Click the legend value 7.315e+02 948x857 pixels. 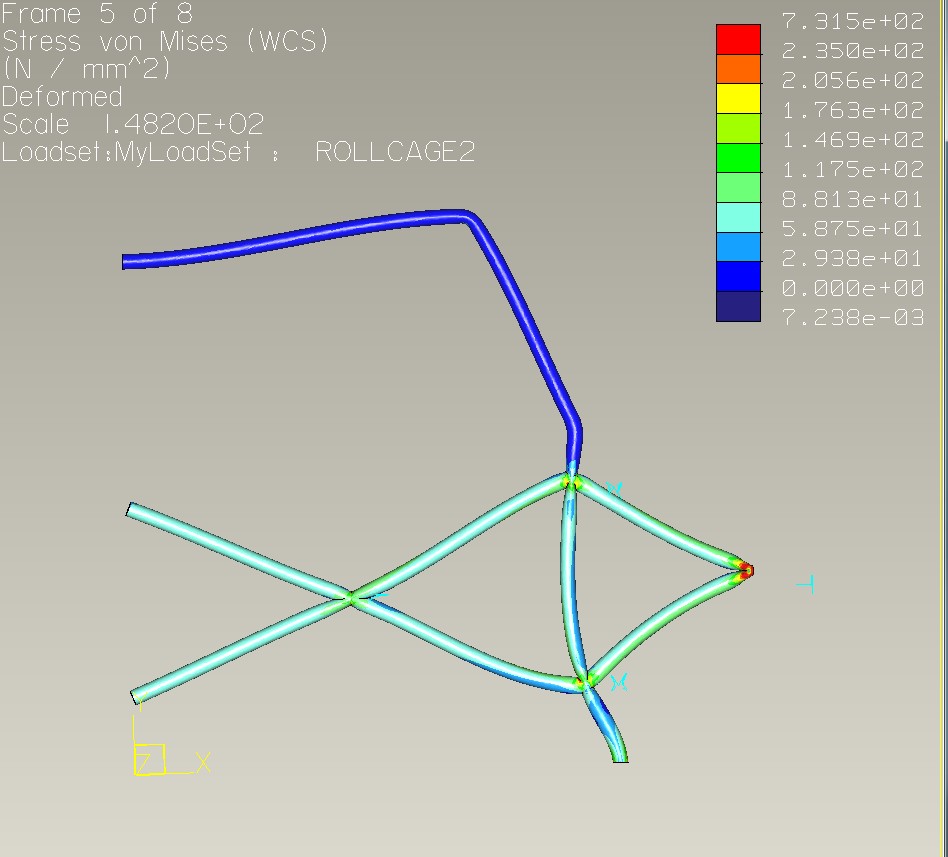pyautogui.click(x=852, y=21)
